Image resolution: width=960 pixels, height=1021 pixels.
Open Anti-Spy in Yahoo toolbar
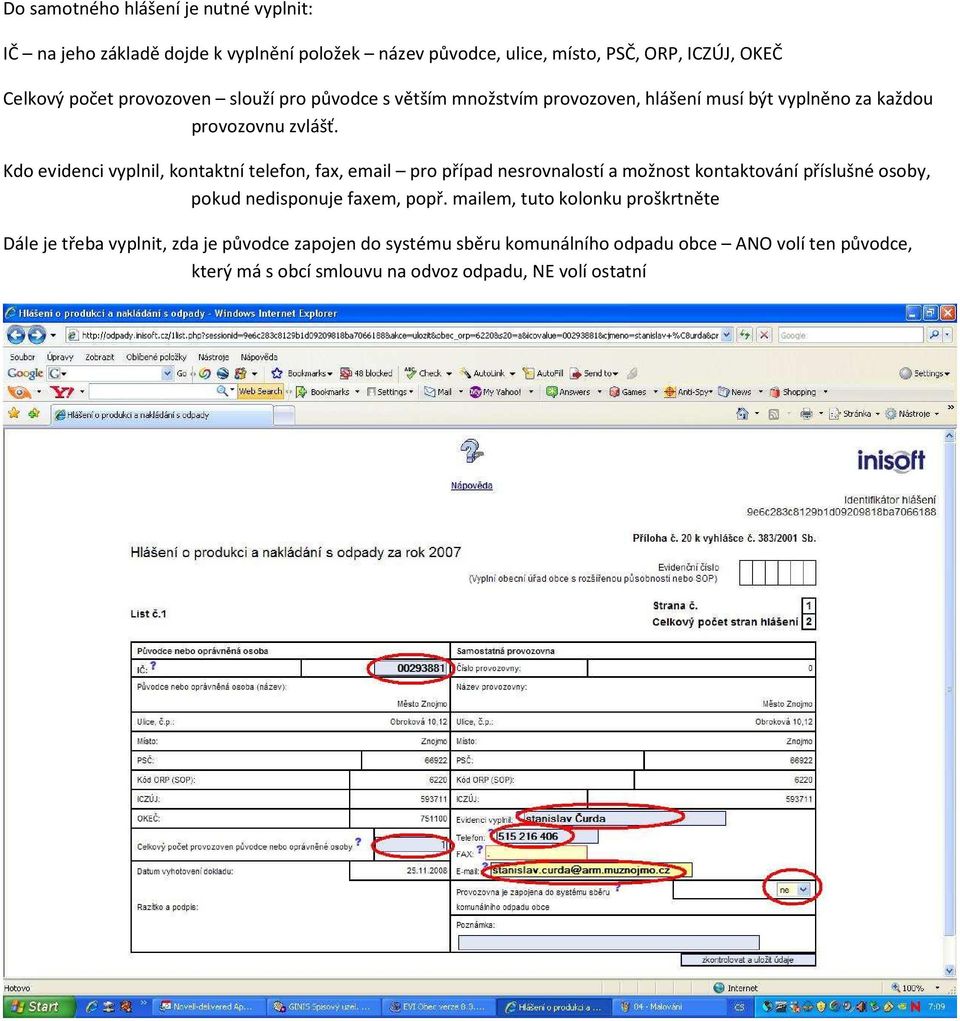688,392
